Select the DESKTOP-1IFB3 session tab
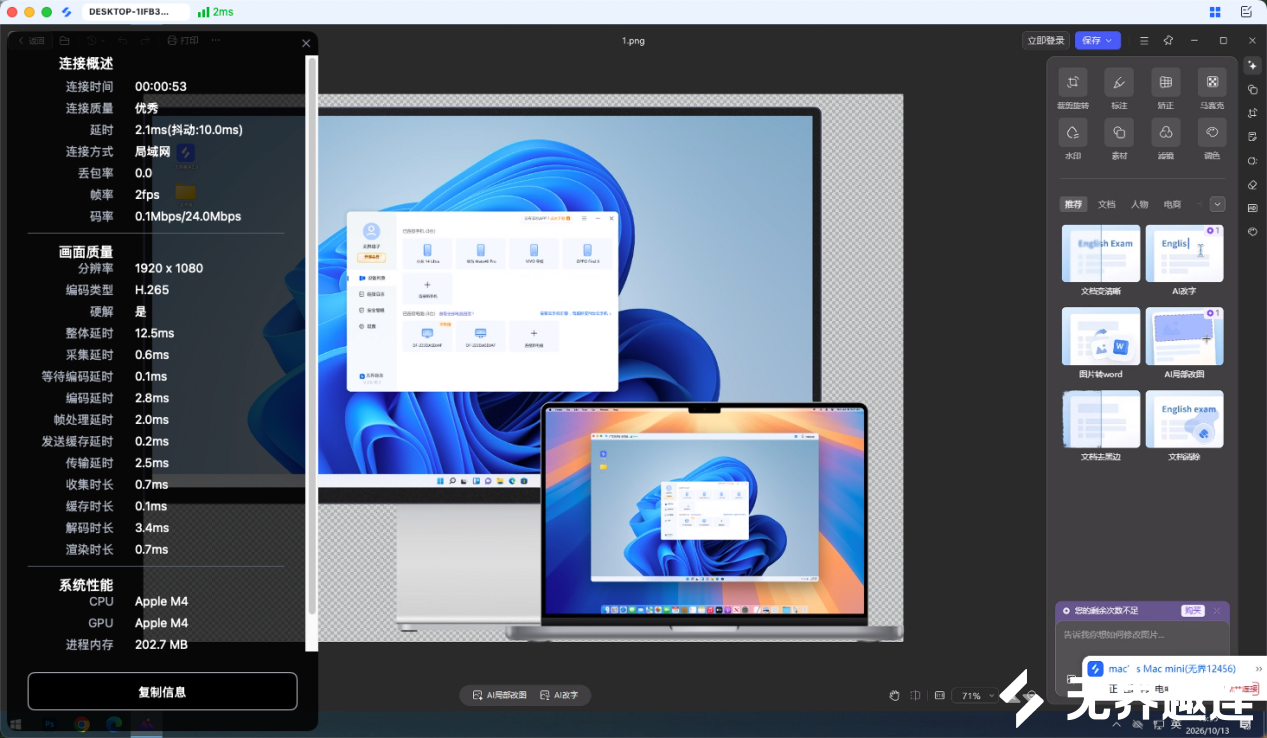 click(x=136, y=12)
